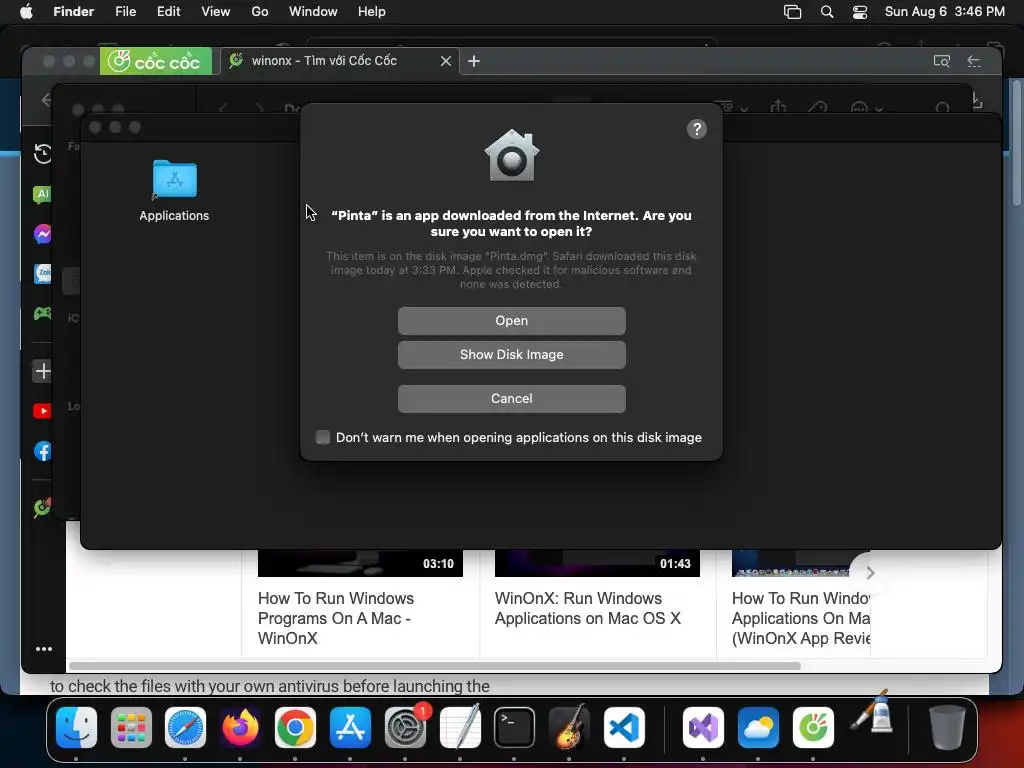Open video How To Run Windows Programs On A Mac
Screen dimensions: 1024x768
(x=336, y=618)
